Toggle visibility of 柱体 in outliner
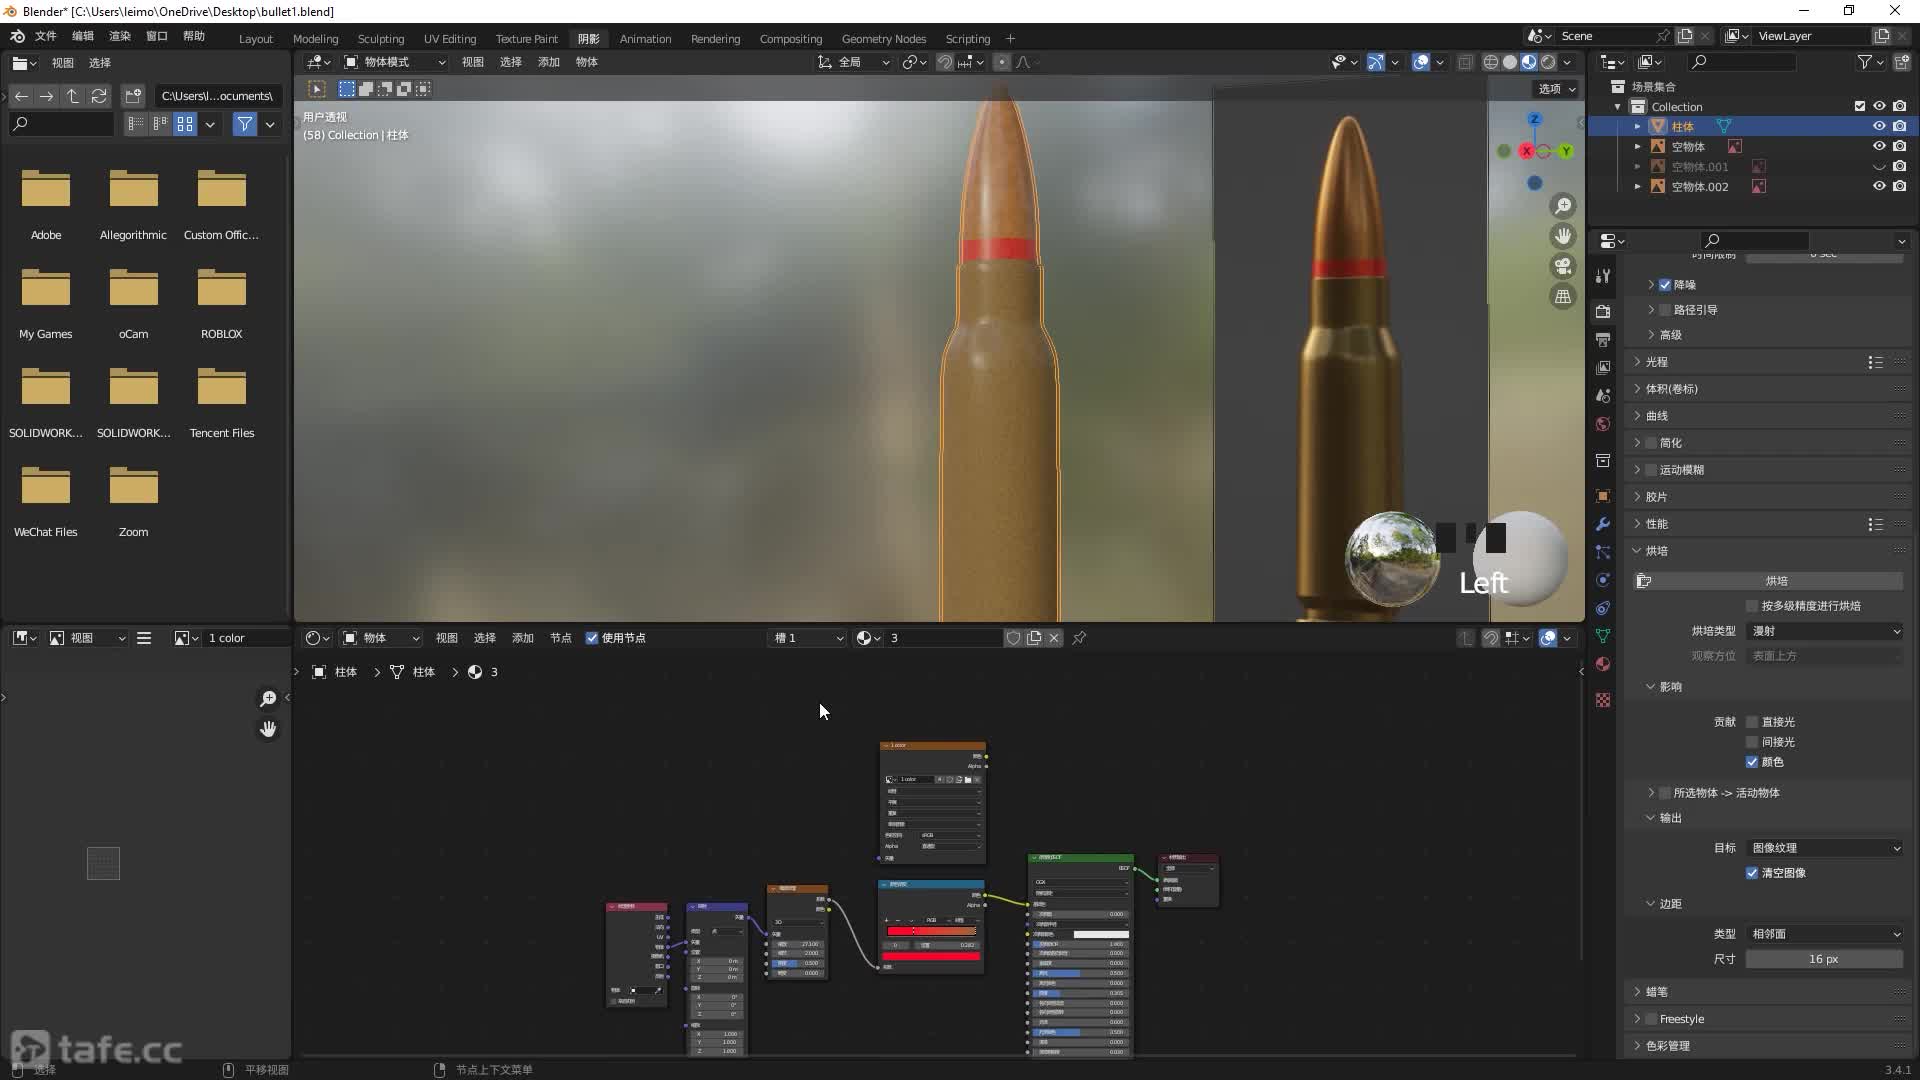 pos(1879,126)
